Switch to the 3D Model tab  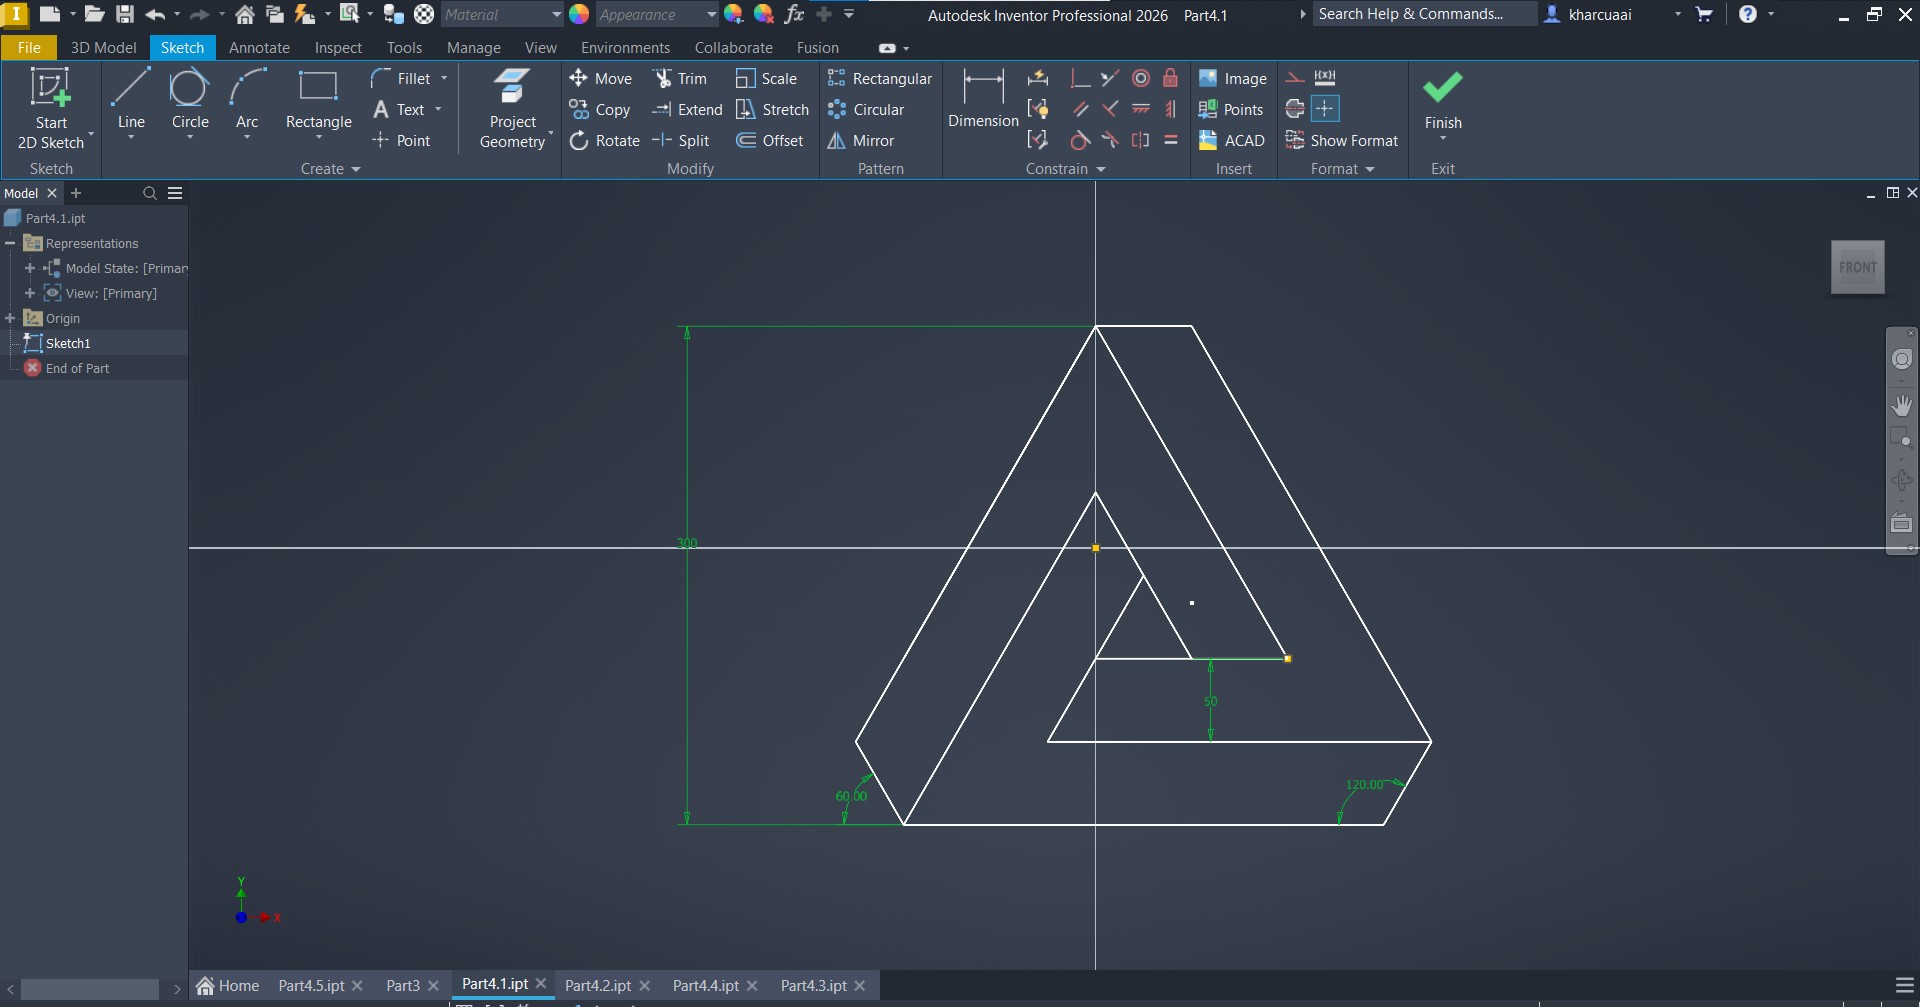click(x=103, y=47)
